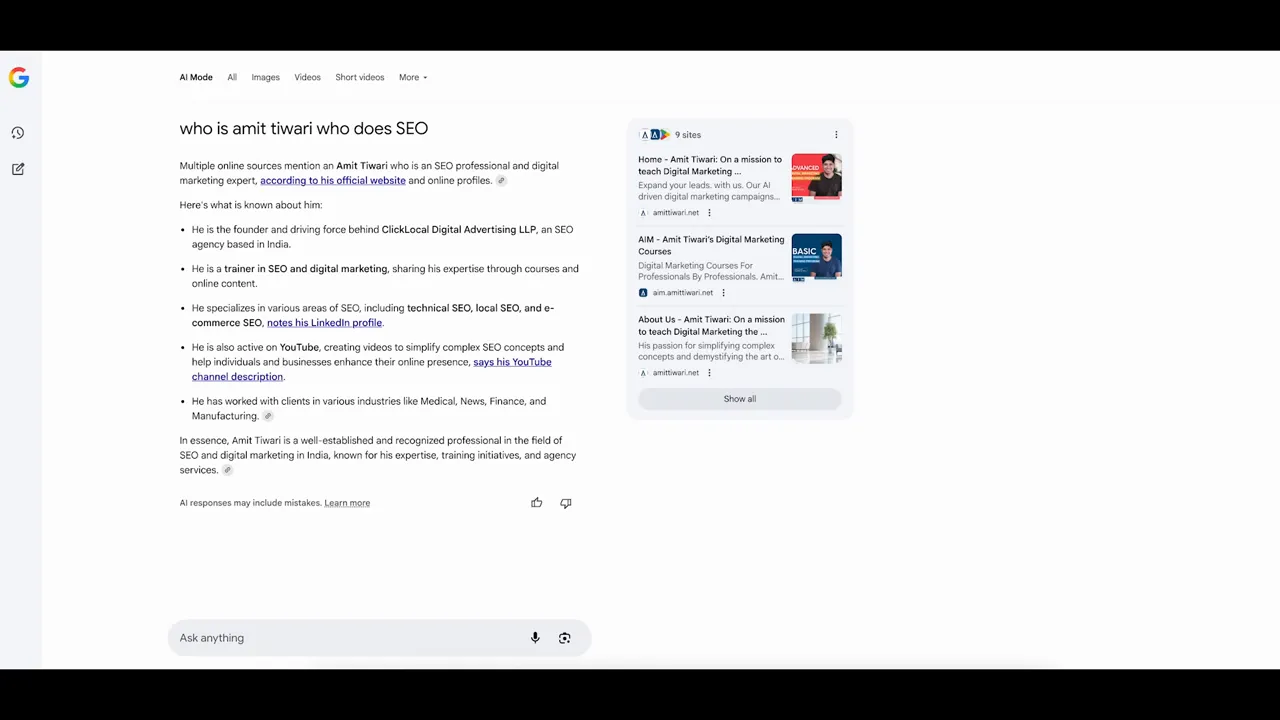Open 'according to his official website' link

click(333, 181)
